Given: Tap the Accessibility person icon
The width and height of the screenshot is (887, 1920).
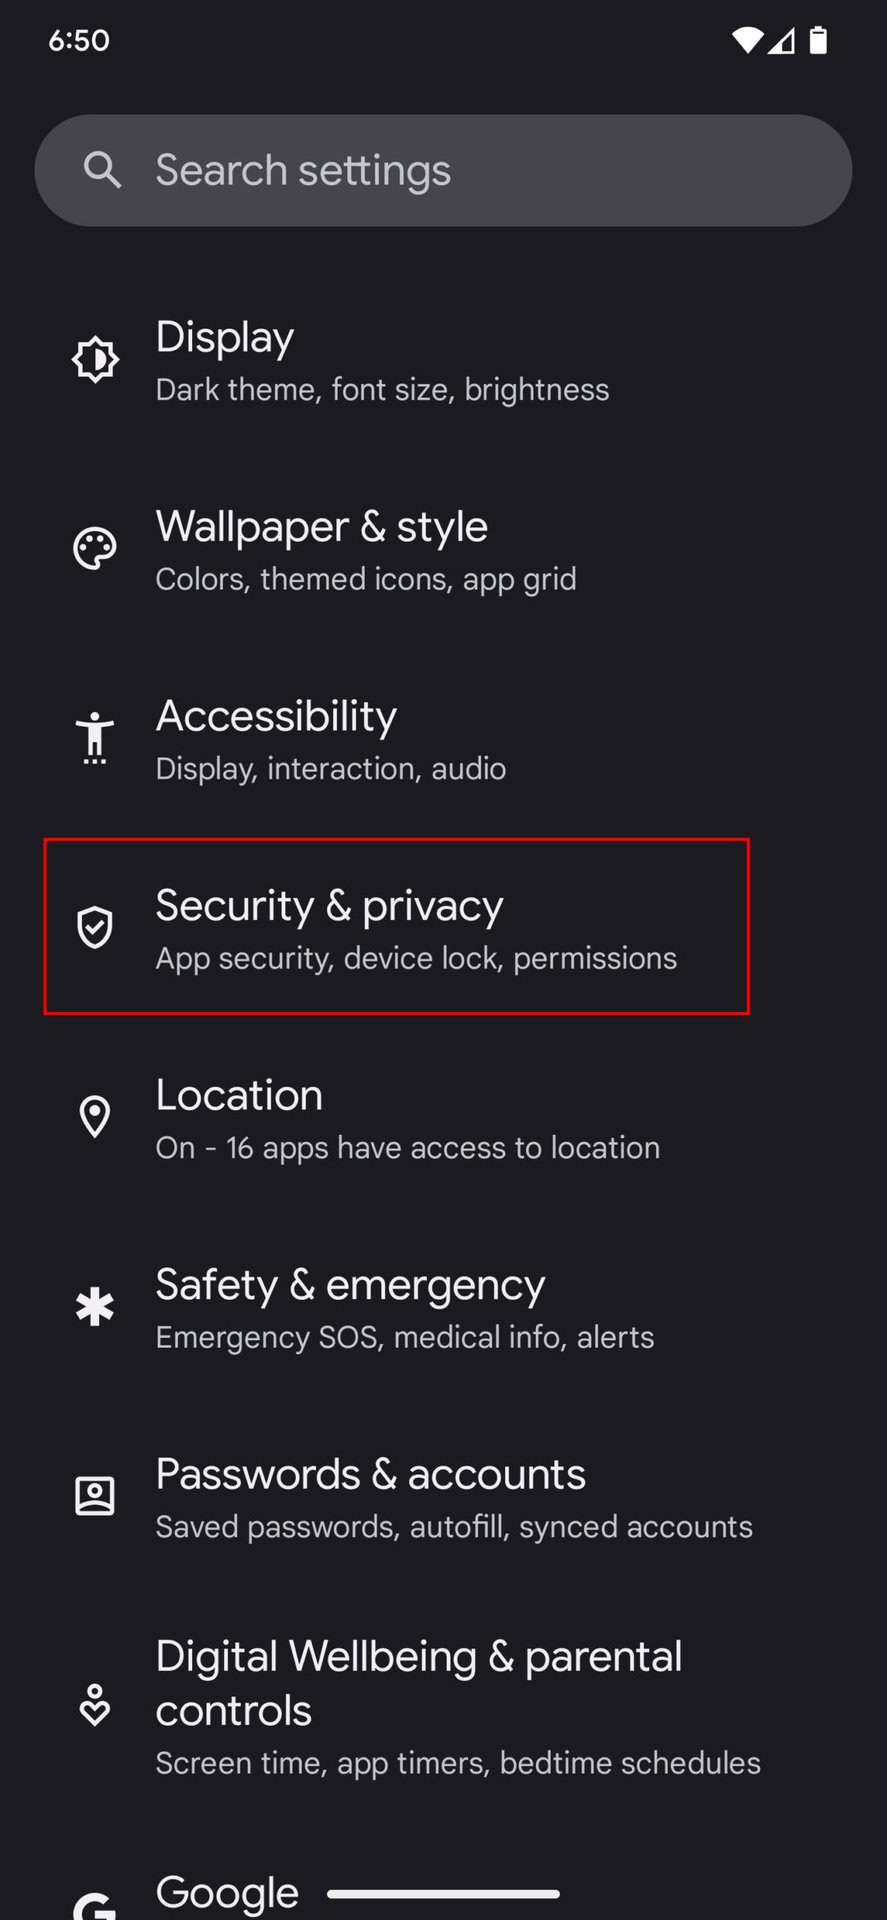Looking at the screenshot, I should (95, 738).
